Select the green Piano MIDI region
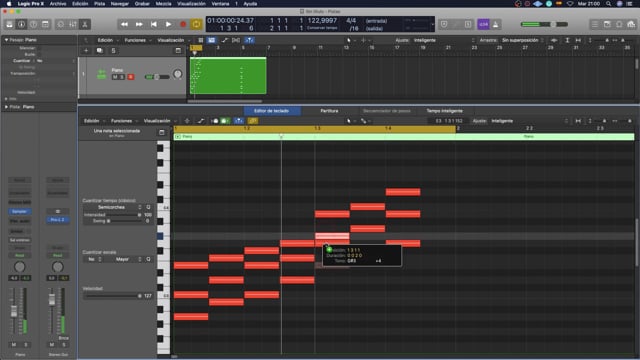The image size is (640, 360). (x=228, y=76)
